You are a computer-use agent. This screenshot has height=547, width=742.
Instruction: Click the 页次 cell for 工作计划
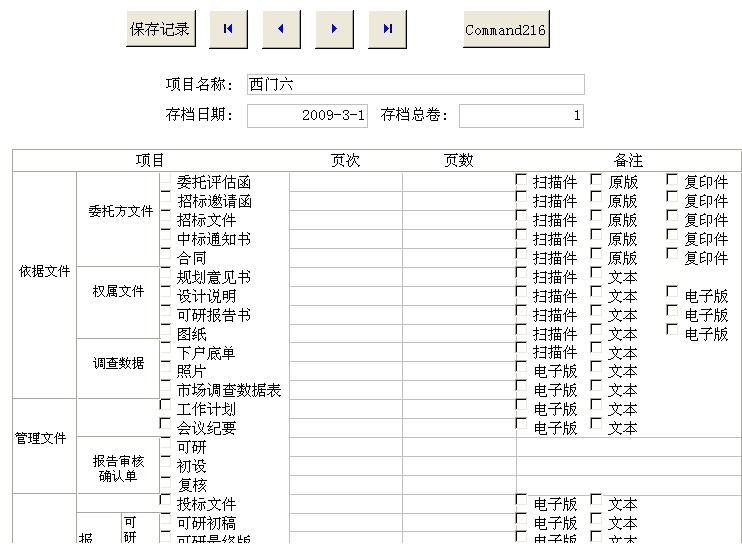(346, 409)
